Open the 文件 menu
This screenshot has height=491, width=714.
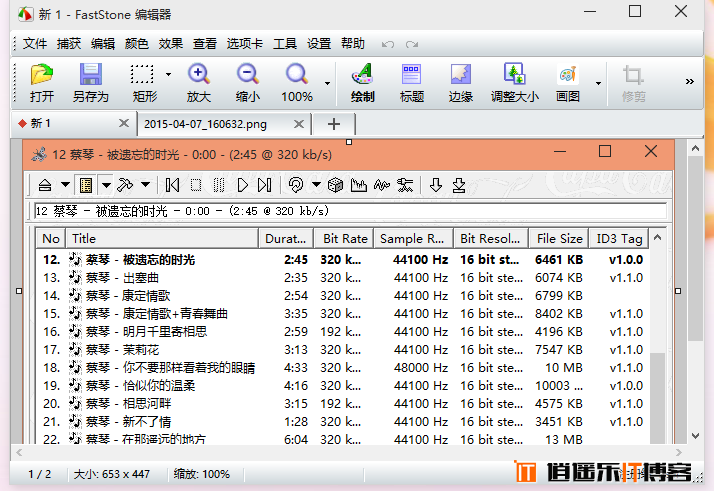pyautogui.click(x=35, y=44)
